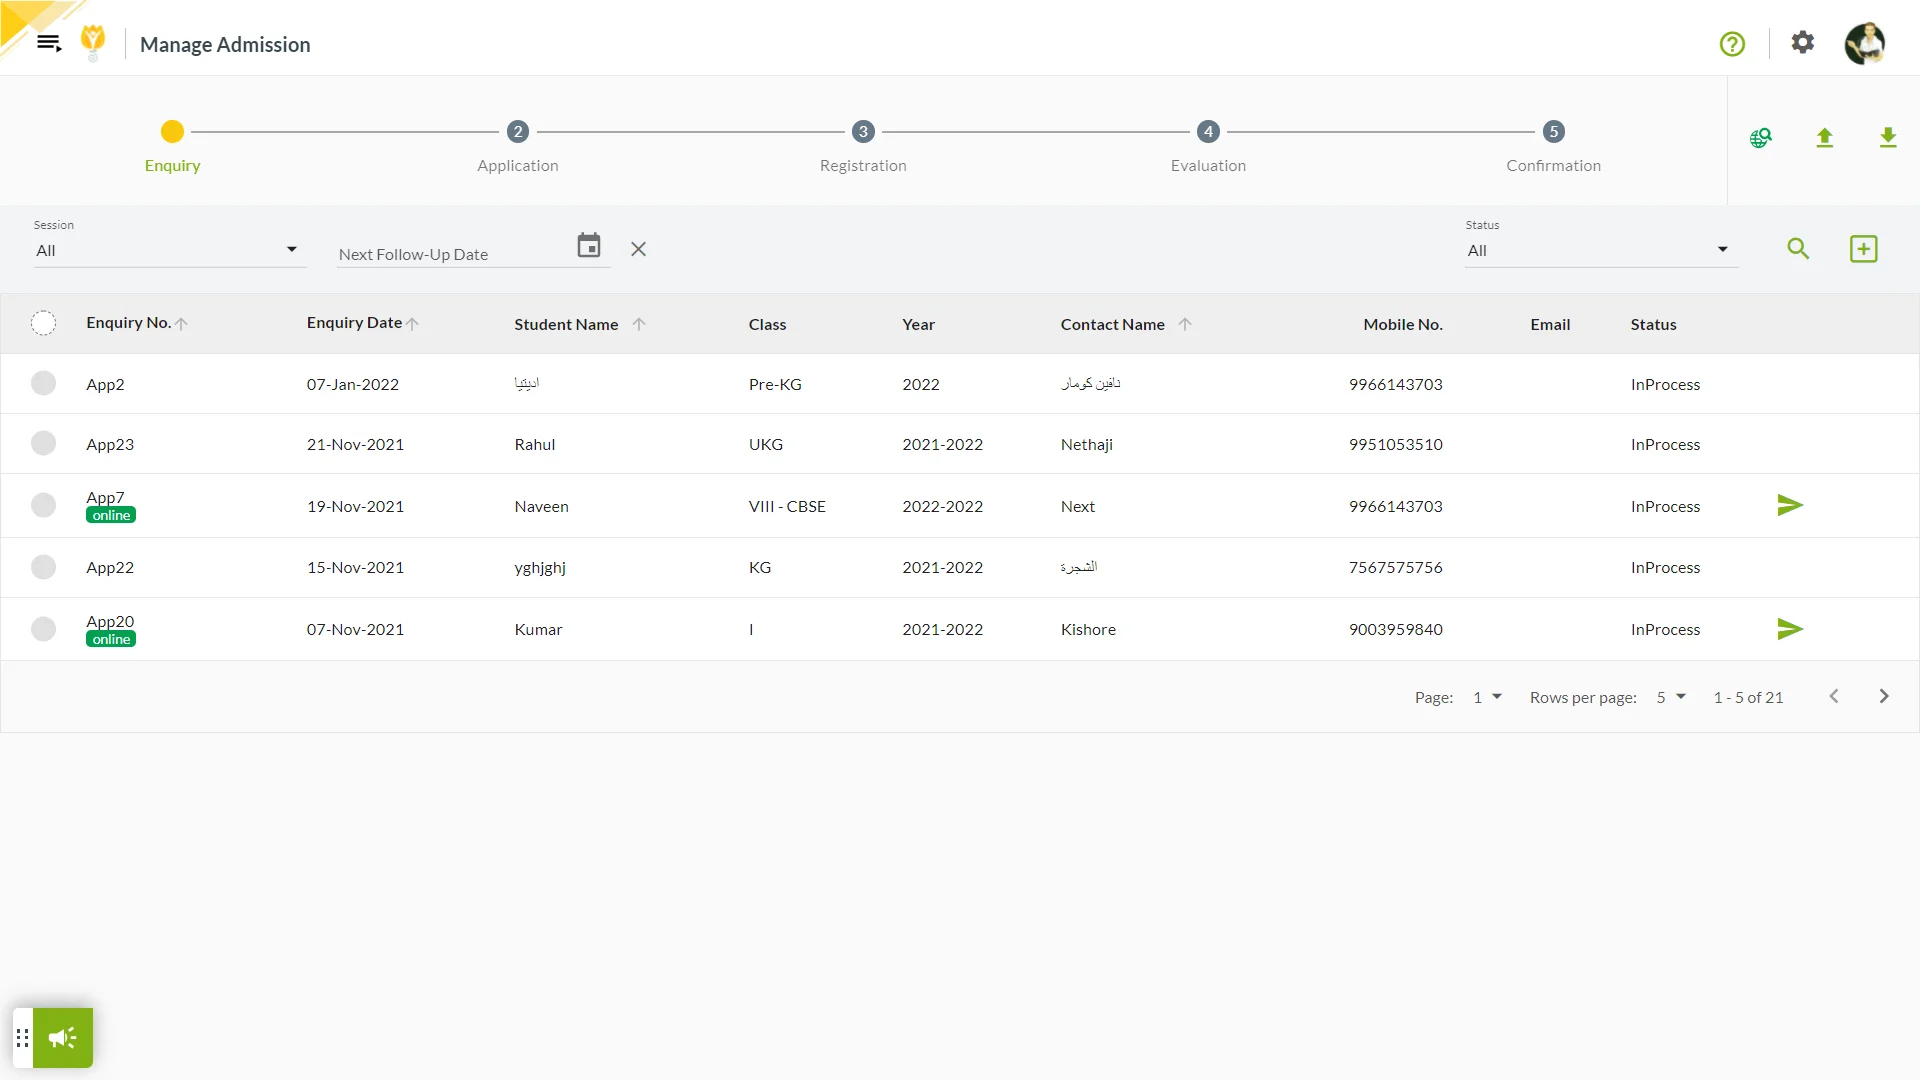The width and height of the screenshot is (1920, 1080).
Task: Go to the Application step
Action: [518, 146]
